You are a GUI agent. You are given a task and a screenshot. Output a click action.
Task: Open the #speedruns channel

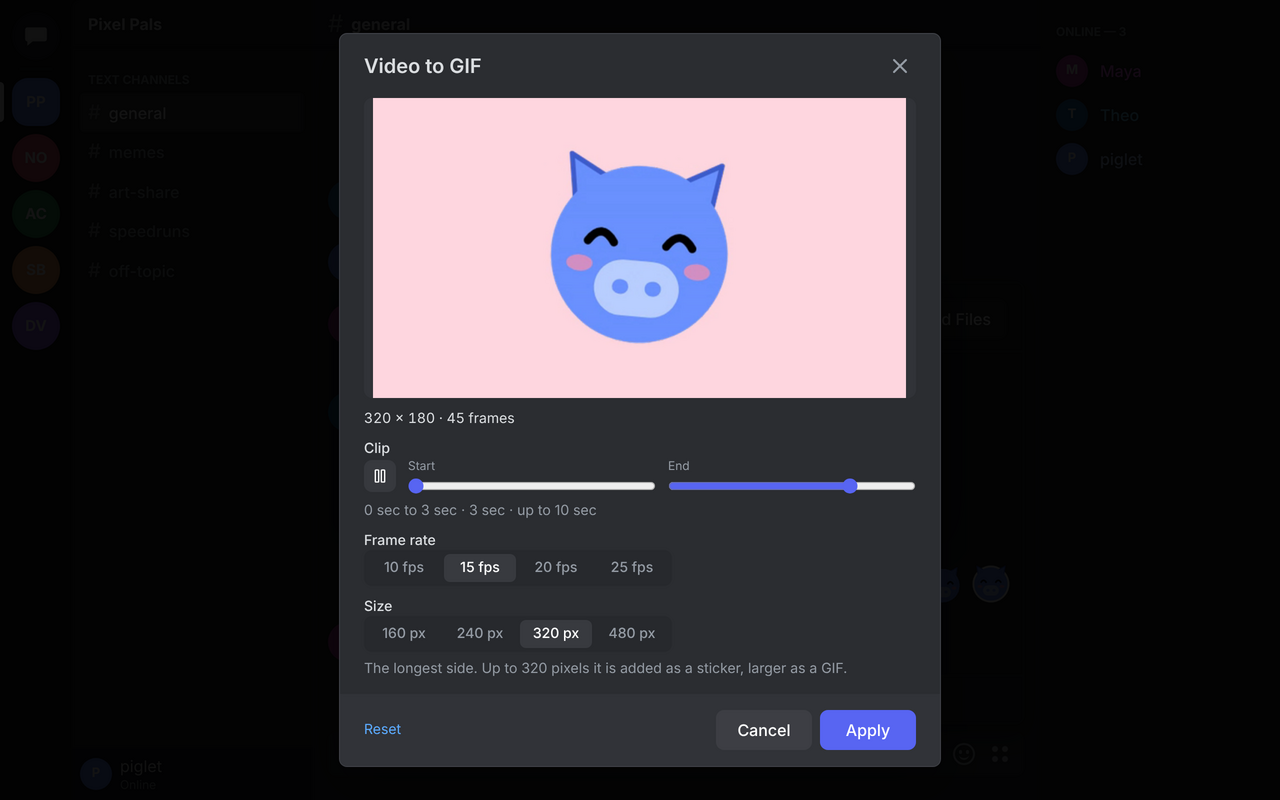190,232
